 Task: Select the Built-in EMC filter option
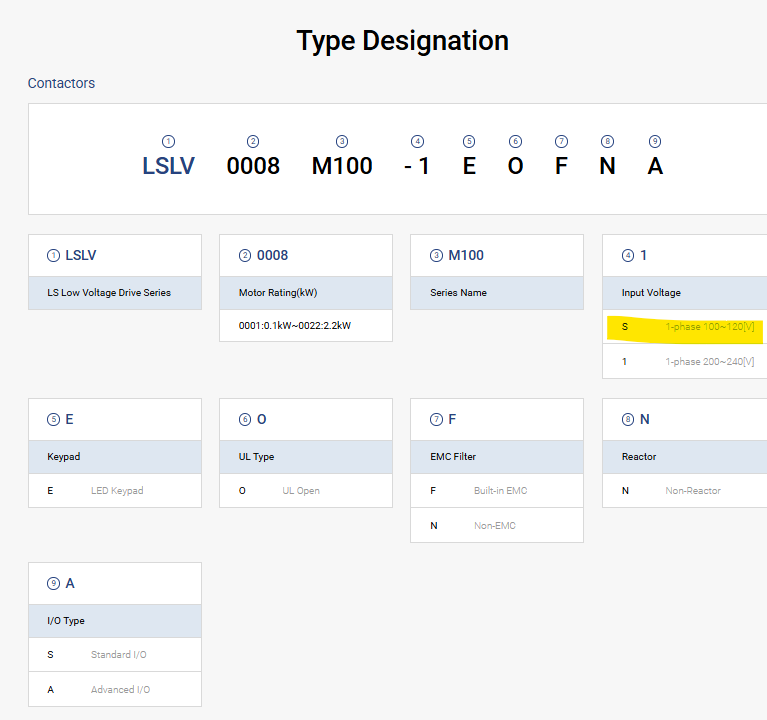tap(496, 491)
